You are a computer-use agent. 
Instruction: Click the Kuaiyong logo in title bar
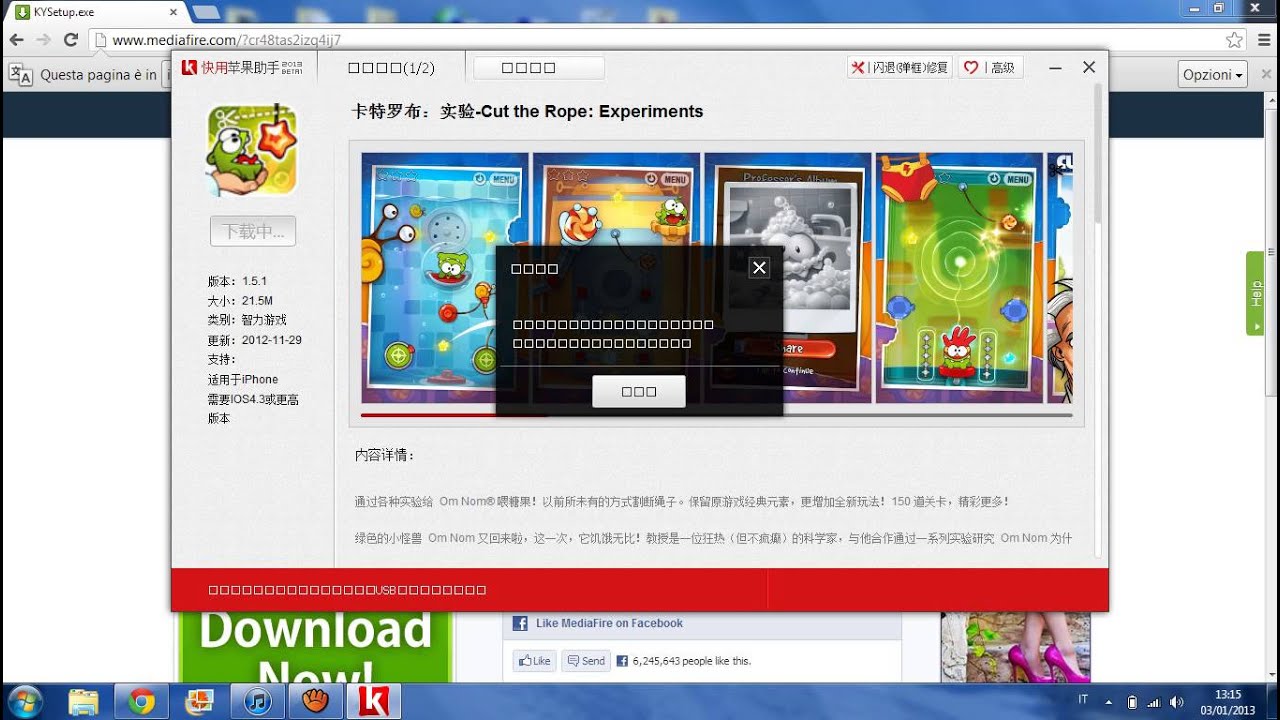[x=240, y=68]
